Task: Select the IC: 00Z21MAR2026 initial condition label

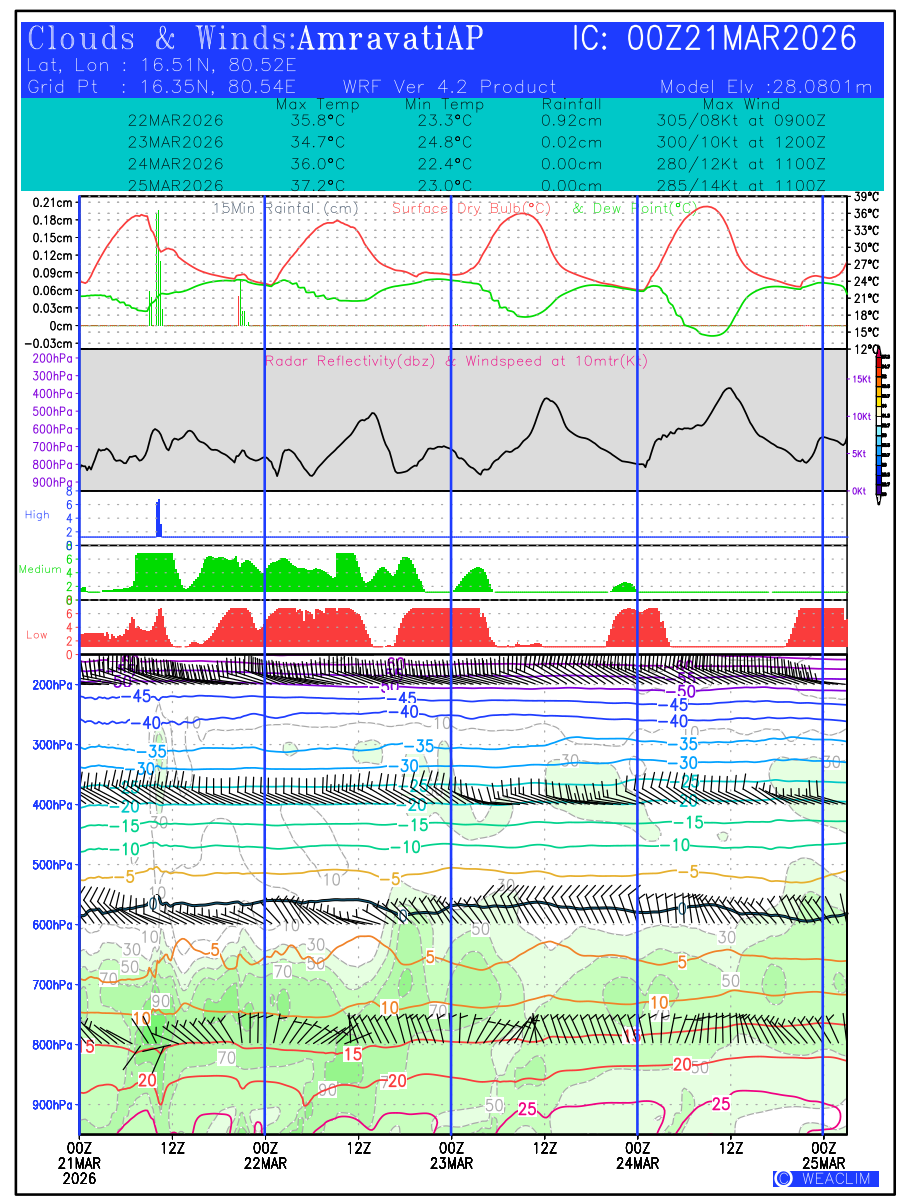Action: coord(714,39)
